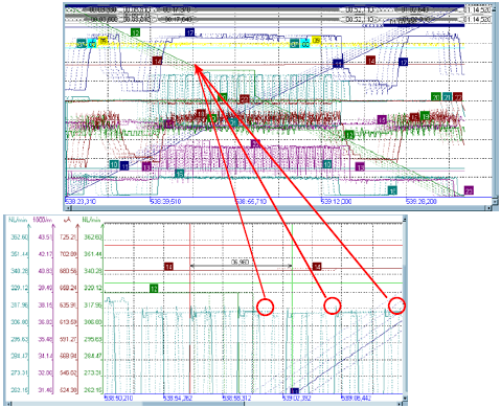Click lower chart vertical scrollbar down arrow

click(x=405, y=398)
